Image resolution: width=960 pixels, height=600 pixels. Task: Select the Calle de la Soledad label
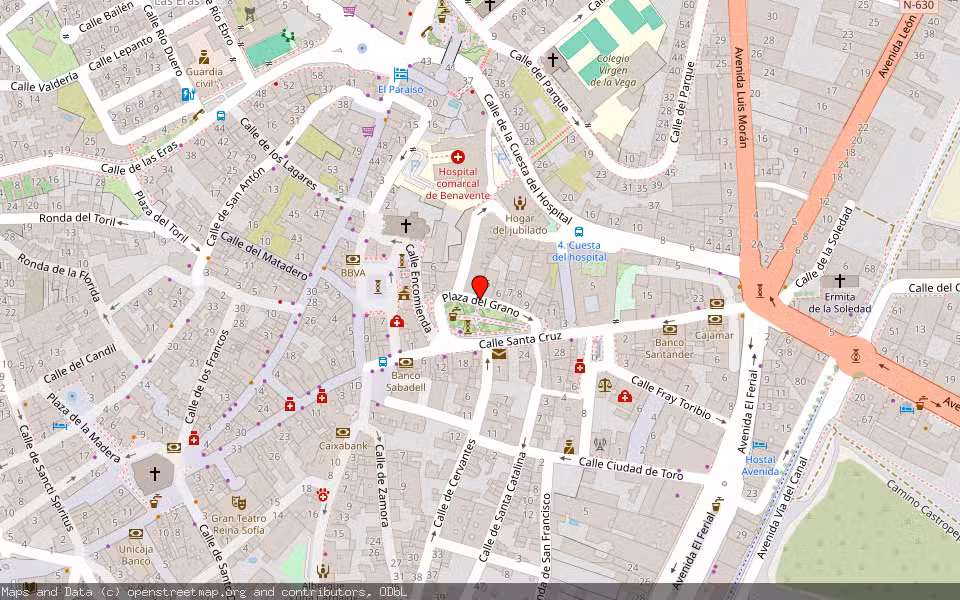point(825,247)
